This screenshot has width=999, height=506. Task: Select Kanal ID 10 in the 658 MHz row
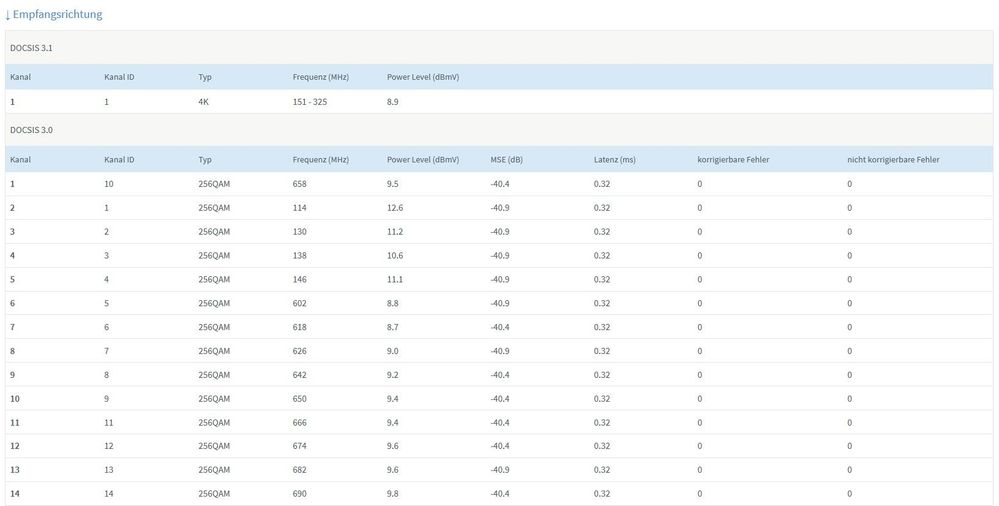pyautogui.click(x=109, y=184)
